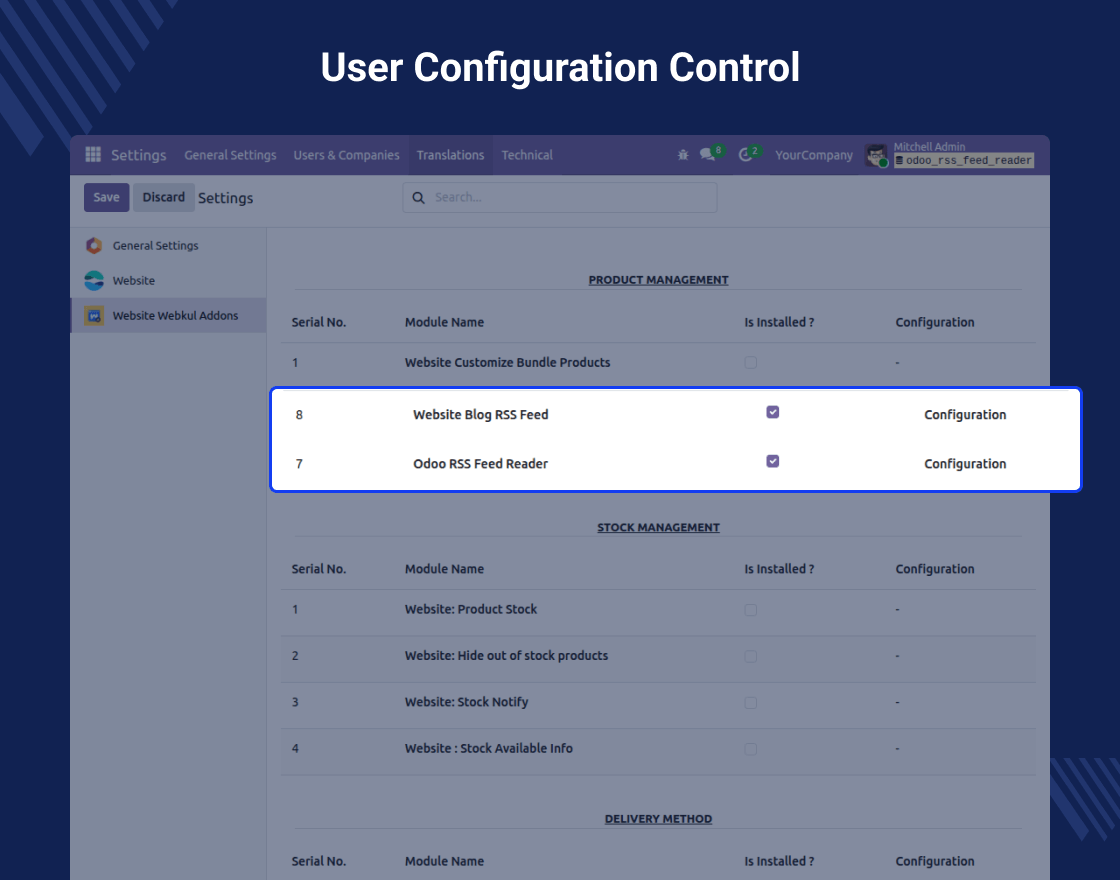Open the General Settings top menu
The image size is (1120, 880).
coord(230,155)
